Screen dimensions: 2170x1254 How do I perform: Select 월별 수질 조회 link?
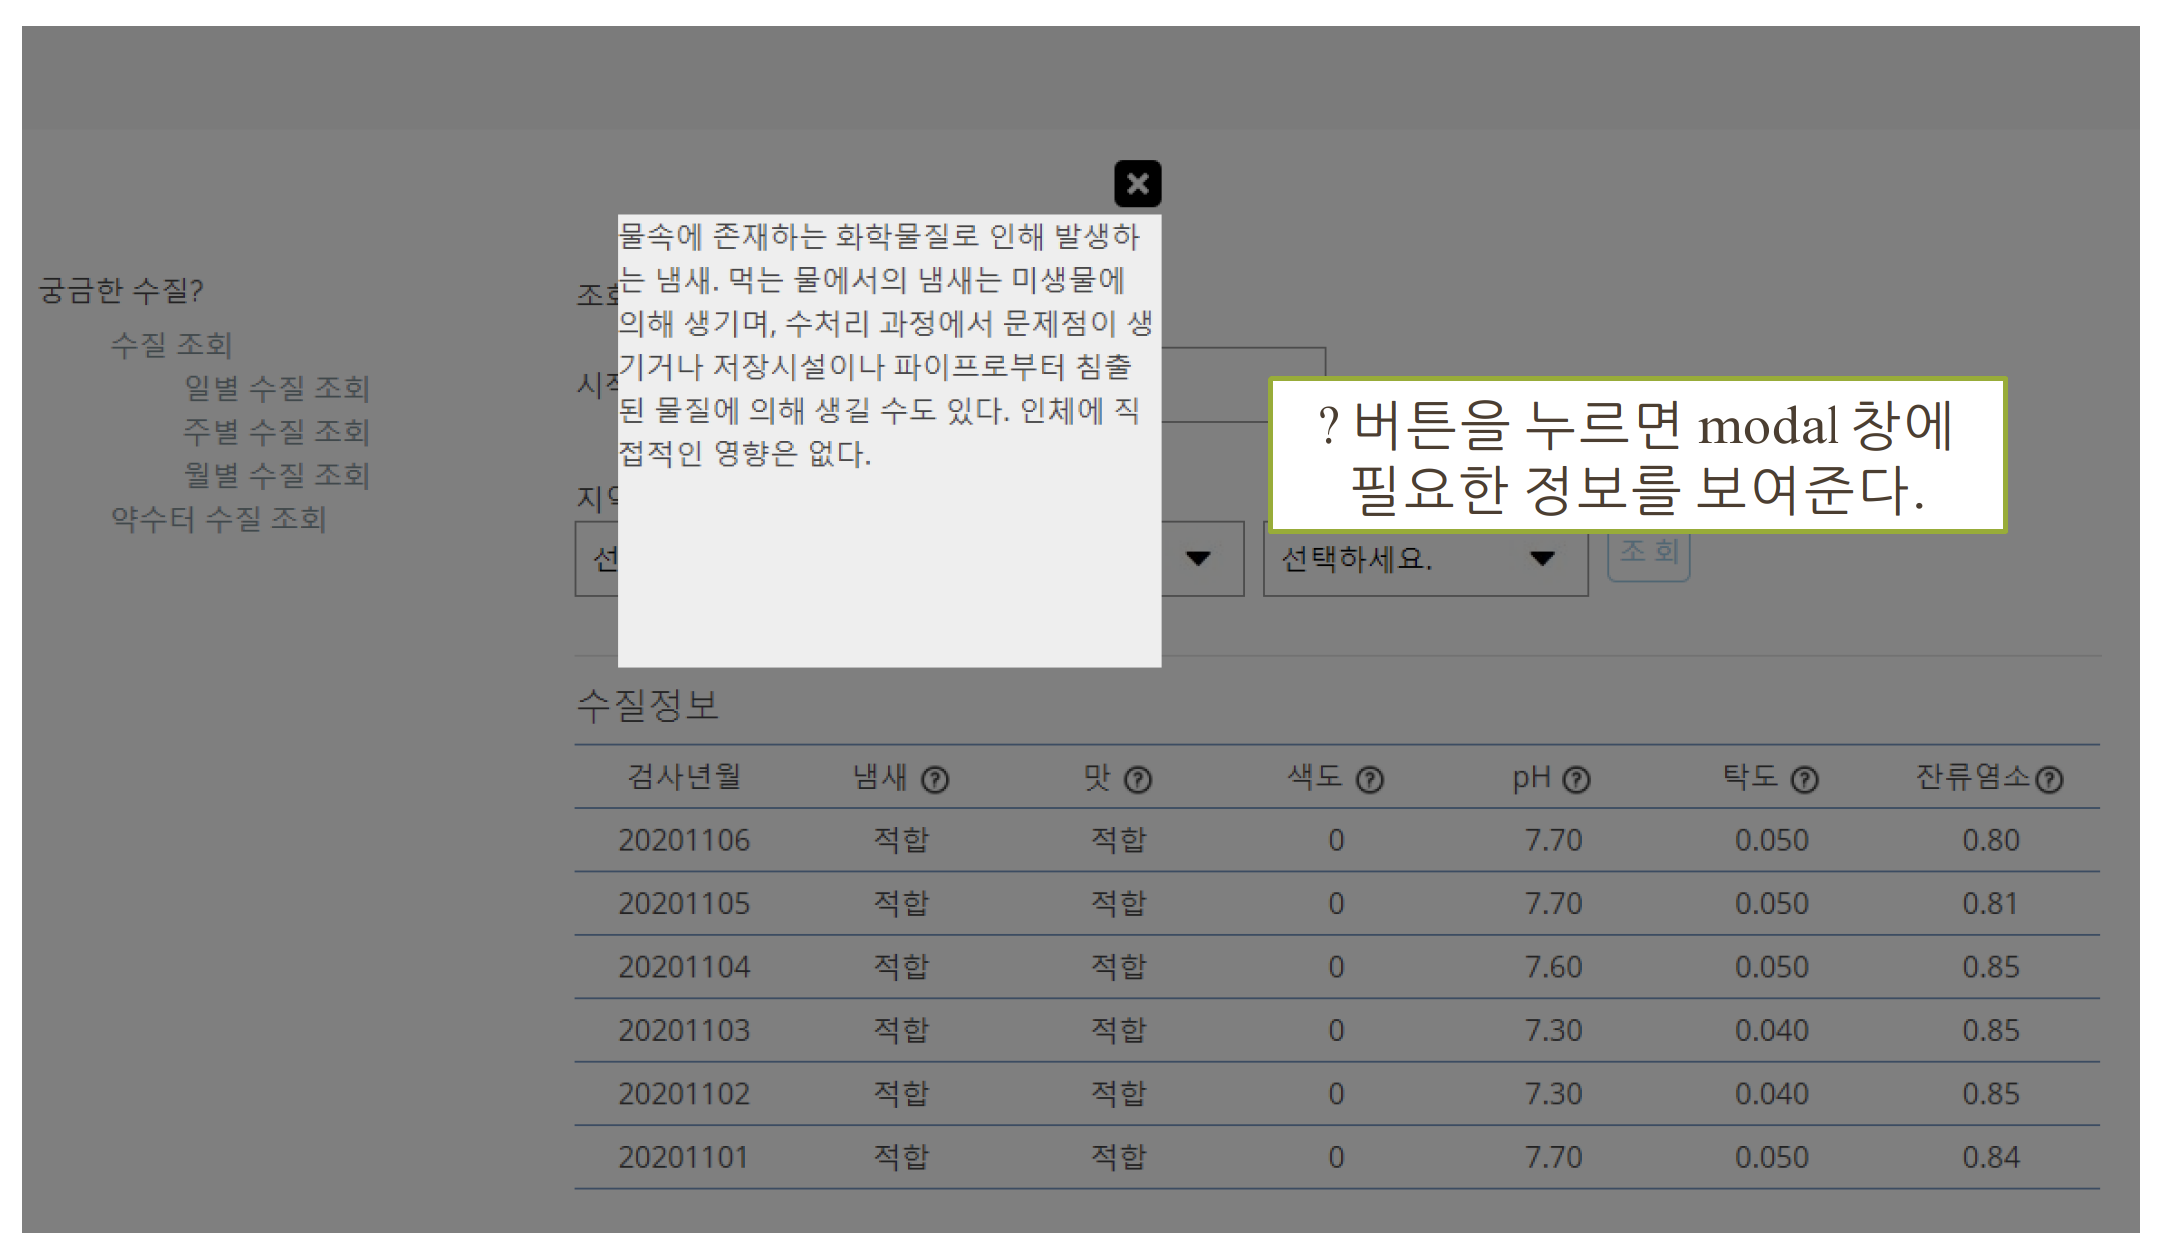pos(276,475)
